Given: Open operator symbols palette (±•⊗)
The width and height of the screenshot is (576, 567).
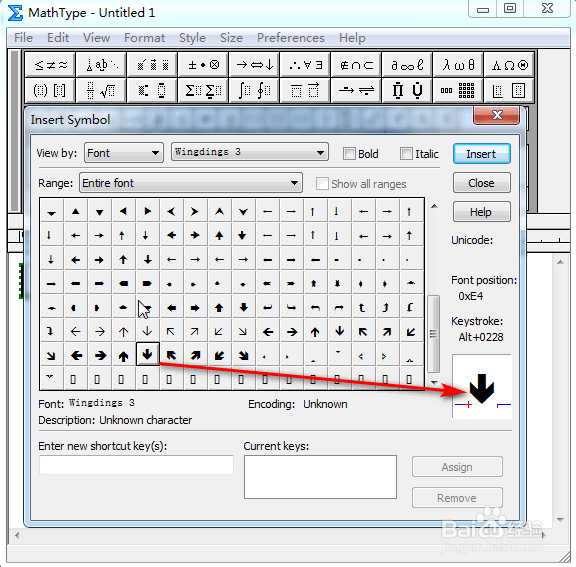Looking at the screenshot, I should pos(203,65).
